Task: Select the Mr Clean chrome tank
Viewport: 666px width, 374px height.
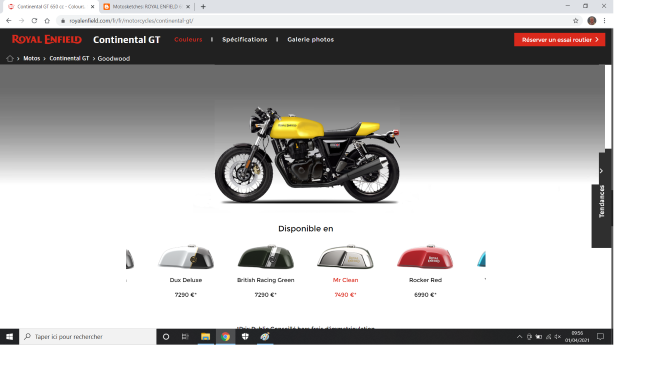Action: pos(345,257)
